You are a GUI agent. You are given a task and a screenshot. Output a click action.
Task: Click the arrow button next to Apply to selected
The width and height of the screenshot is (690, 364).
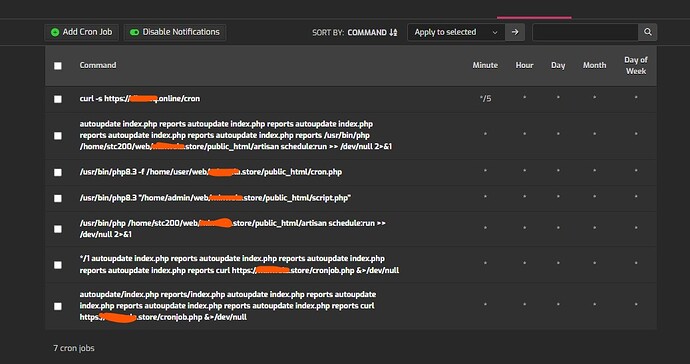click(515, 32)
